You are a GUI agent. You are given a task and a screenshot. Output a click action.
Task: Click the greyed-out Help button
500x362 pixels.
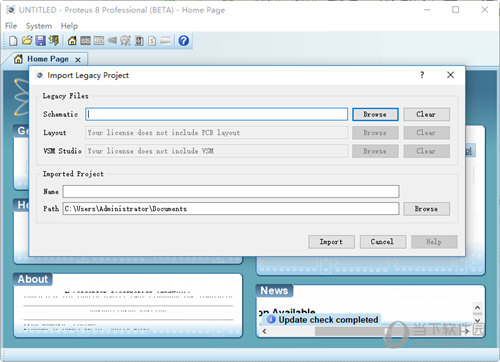[434, 242]
